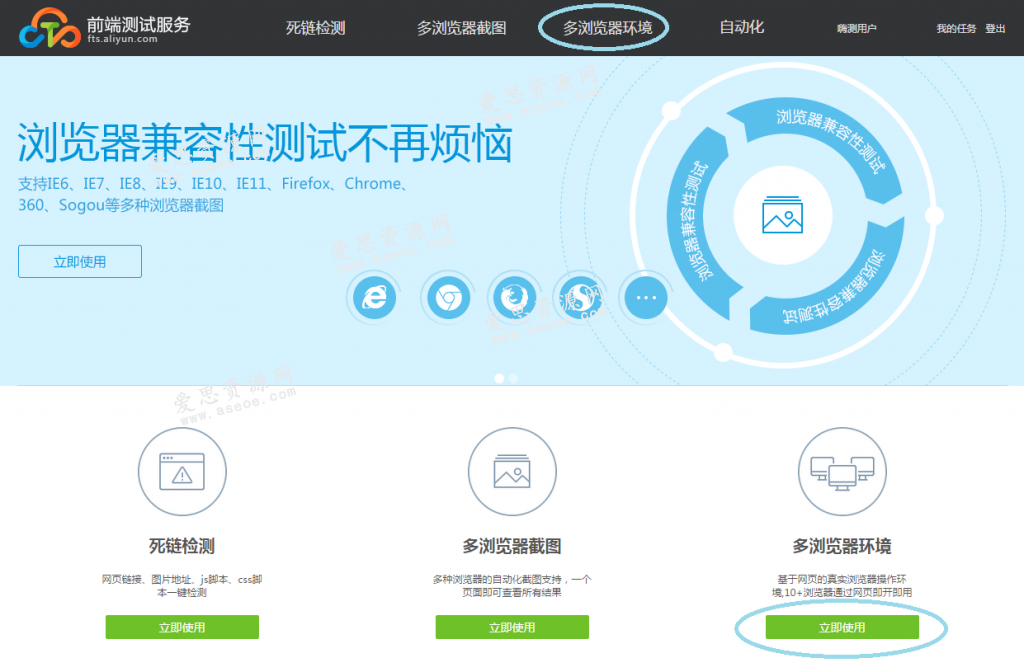This screenshot has width=1024, height=672.
Task: Click the yin-yang browser icon next to Firefox
Action: click(579, 297)
